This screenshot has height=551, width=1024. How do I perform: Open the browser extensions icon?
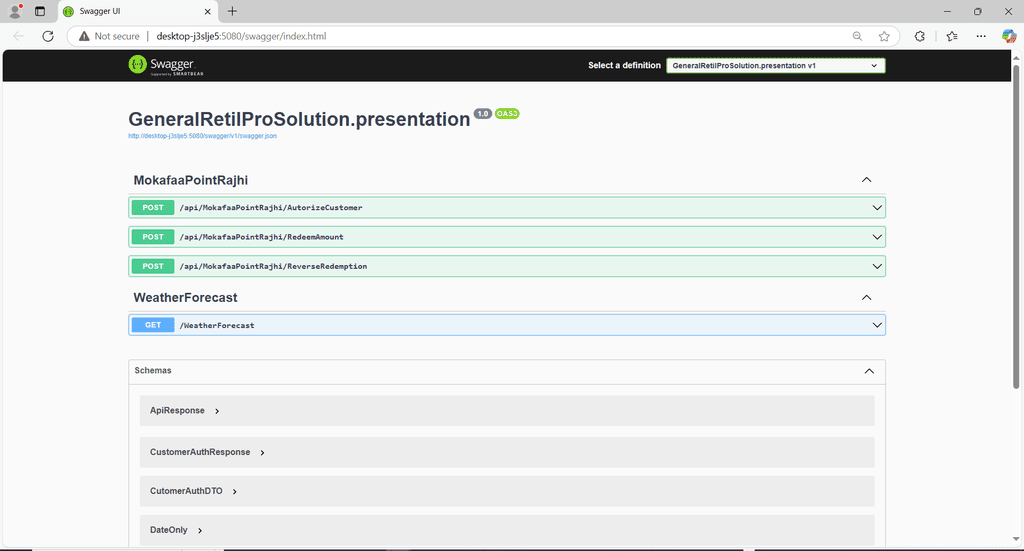click(920, 36)
